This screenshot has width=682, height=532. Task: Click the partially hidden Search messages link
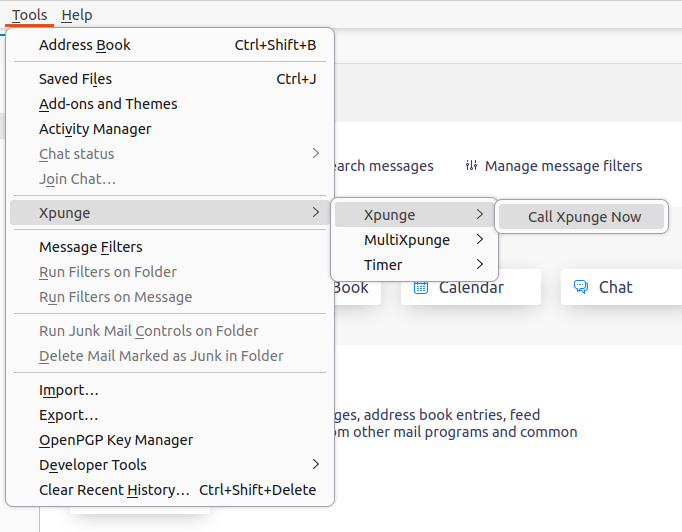pyautogui.click(x=384, y=166)
